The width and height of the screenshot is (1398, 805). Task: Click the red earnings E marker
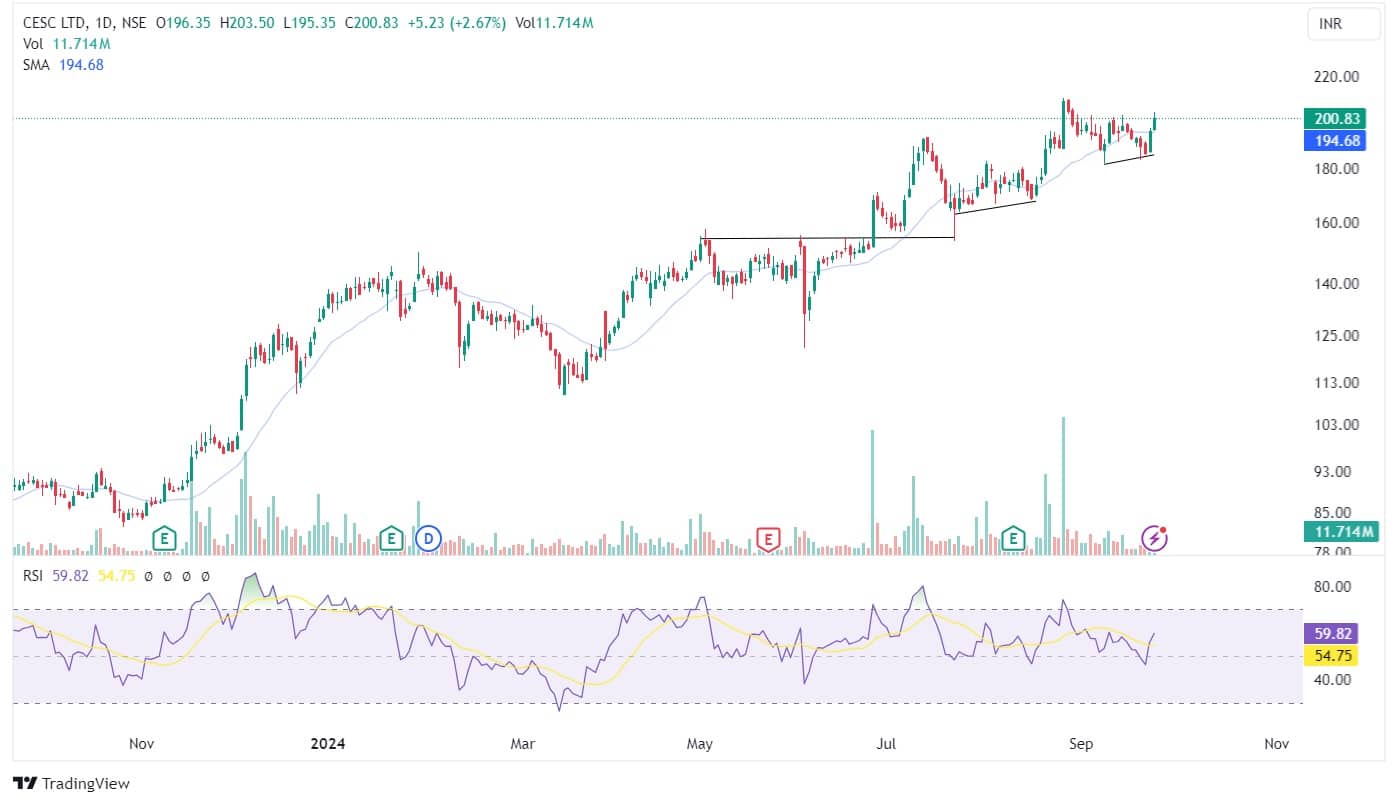768,539
